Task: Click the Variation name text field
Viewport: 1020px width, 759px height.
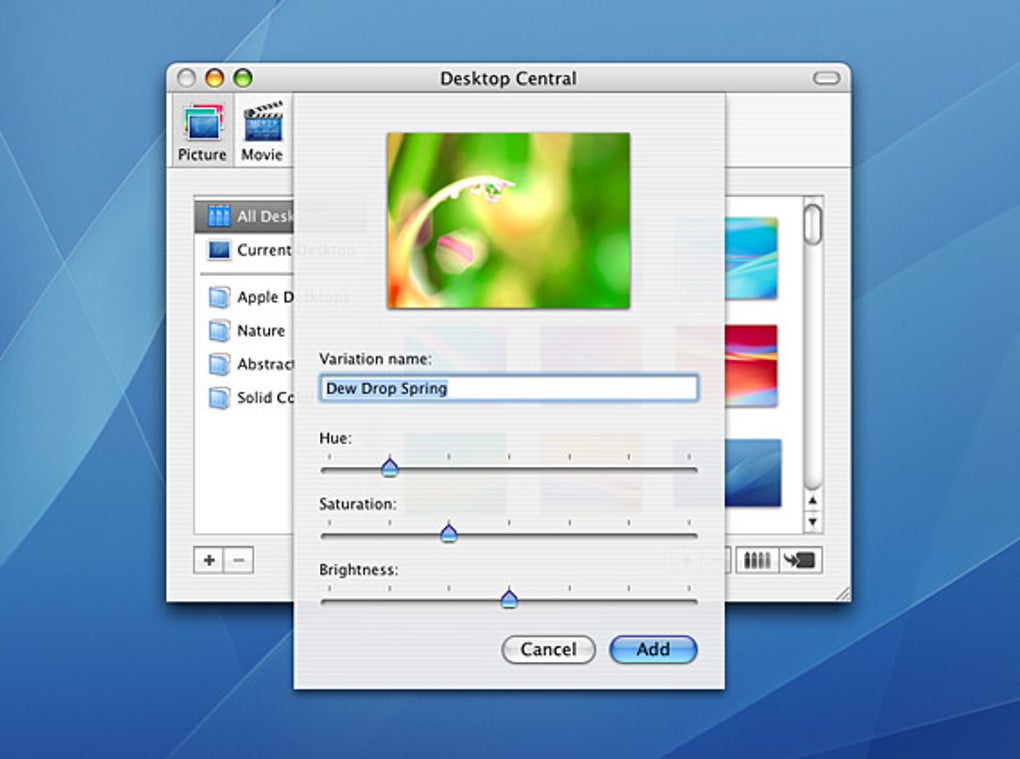Action: tap(509, 388)
